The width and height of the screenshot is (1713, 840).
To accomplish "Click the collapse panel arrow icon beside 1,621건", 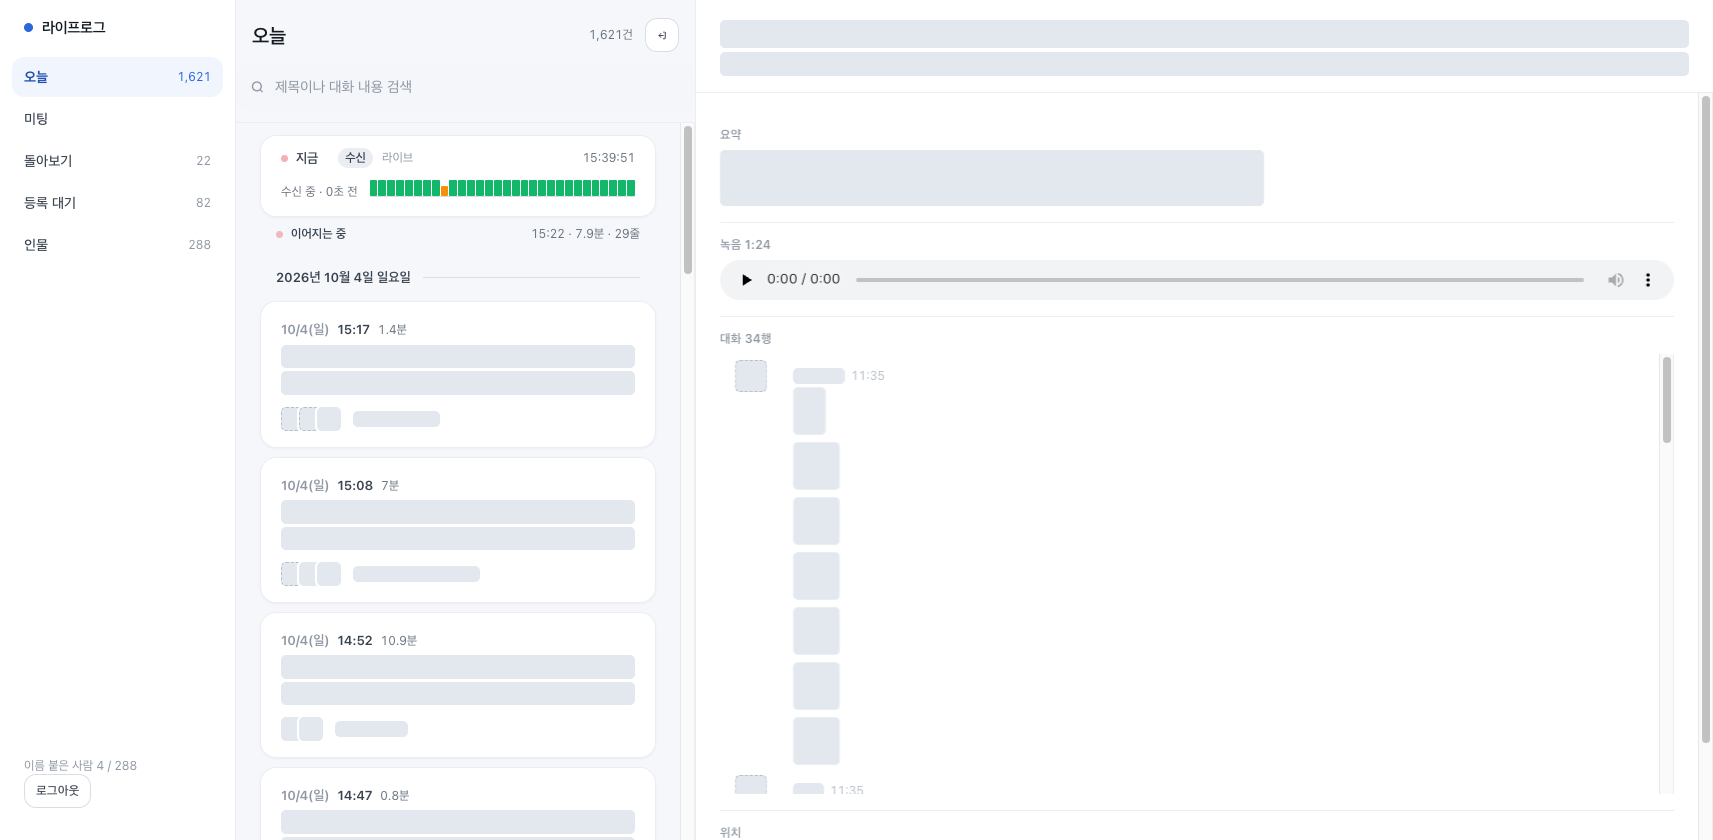I will pyautogui.click(x=662, y=35).
